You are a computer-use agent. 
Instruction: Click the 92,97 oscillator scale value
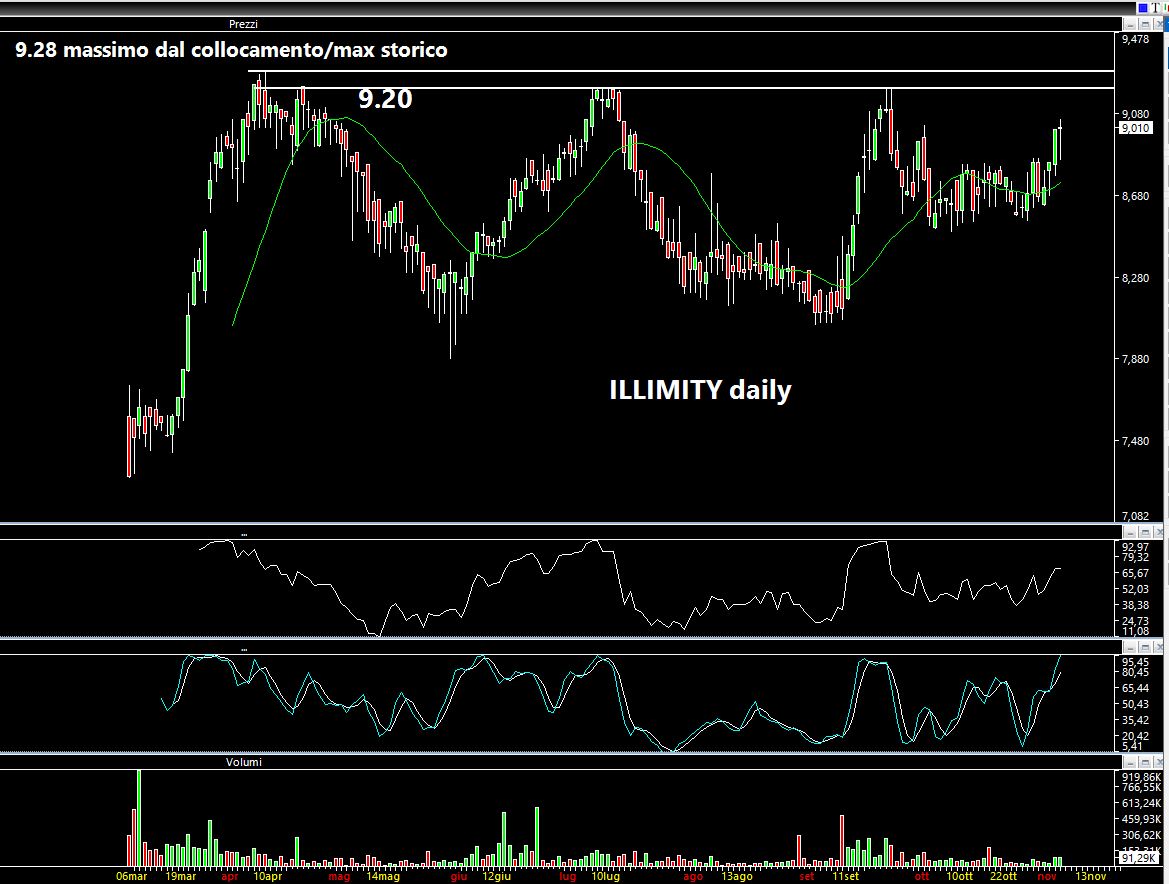click(x=1135, y=546)
